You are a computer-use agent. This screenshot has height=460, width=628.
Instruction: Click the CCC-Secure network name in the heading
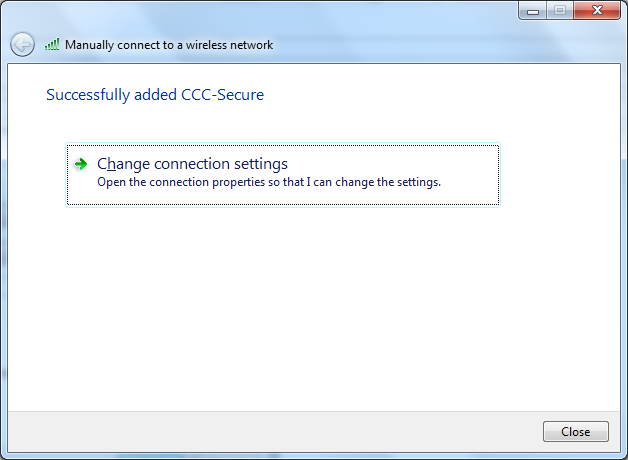click(x=222, y=95)
